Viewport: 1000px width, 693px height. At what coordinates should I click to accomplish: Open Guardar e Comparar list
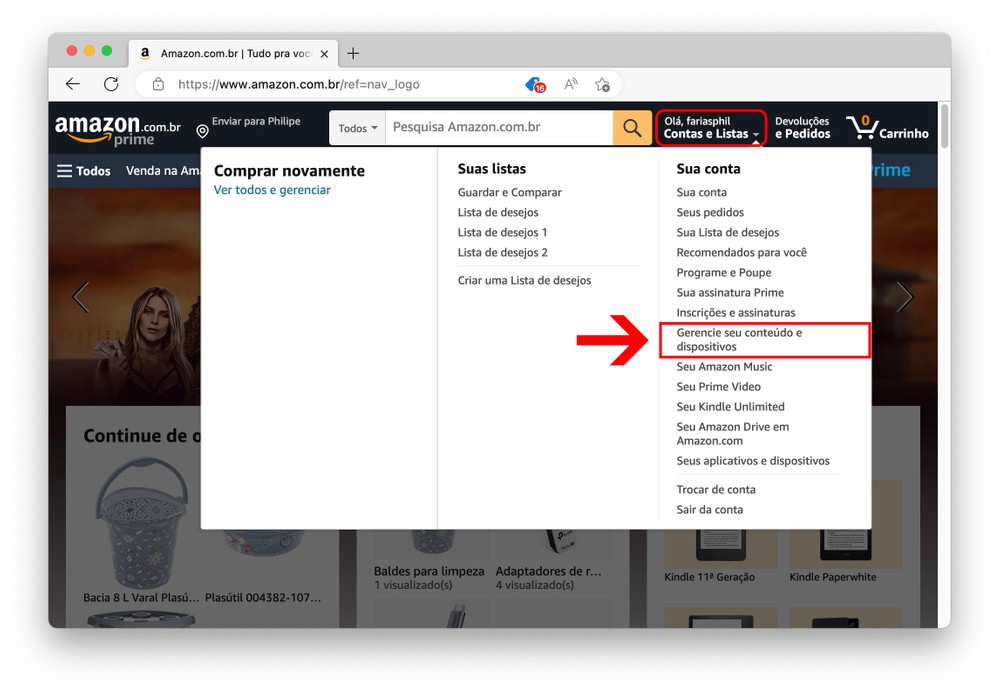510,193
